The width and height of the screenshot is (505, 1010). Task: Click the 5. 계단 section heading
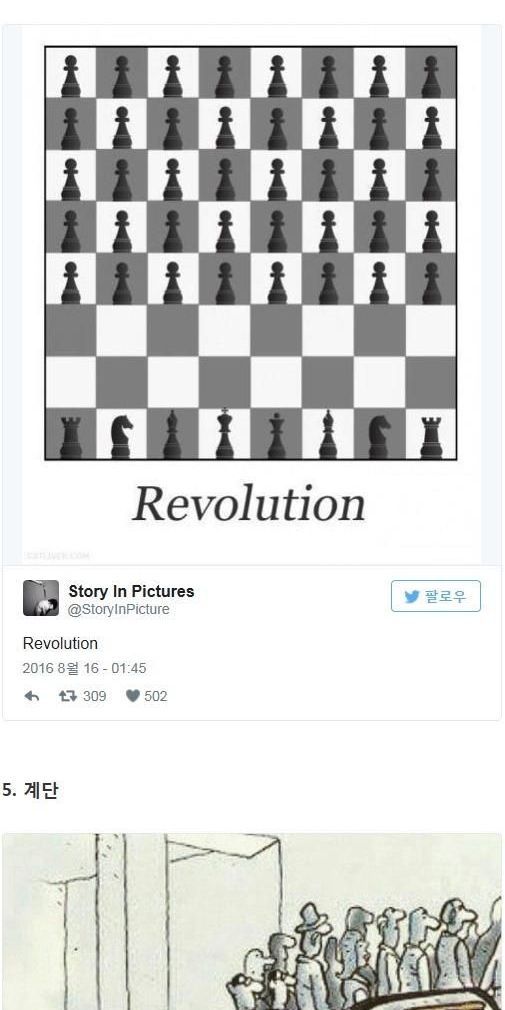(30, 790)
